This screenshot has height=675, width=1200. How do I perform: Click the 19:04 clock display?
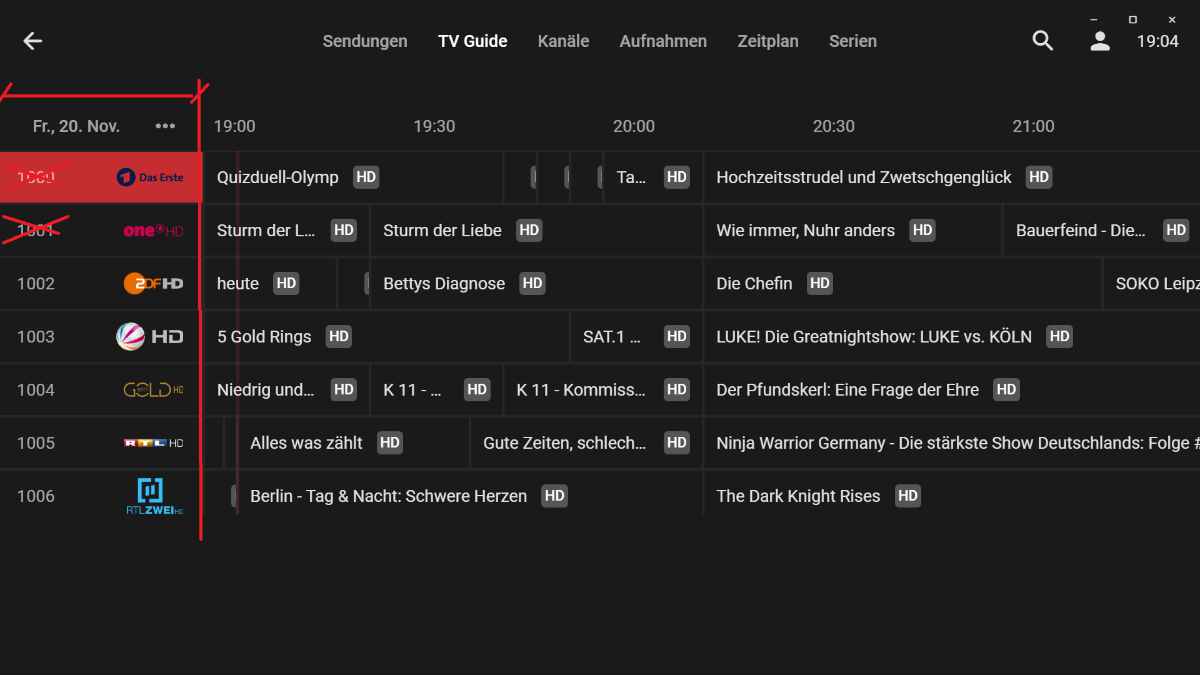click(x=1158, y=41)
